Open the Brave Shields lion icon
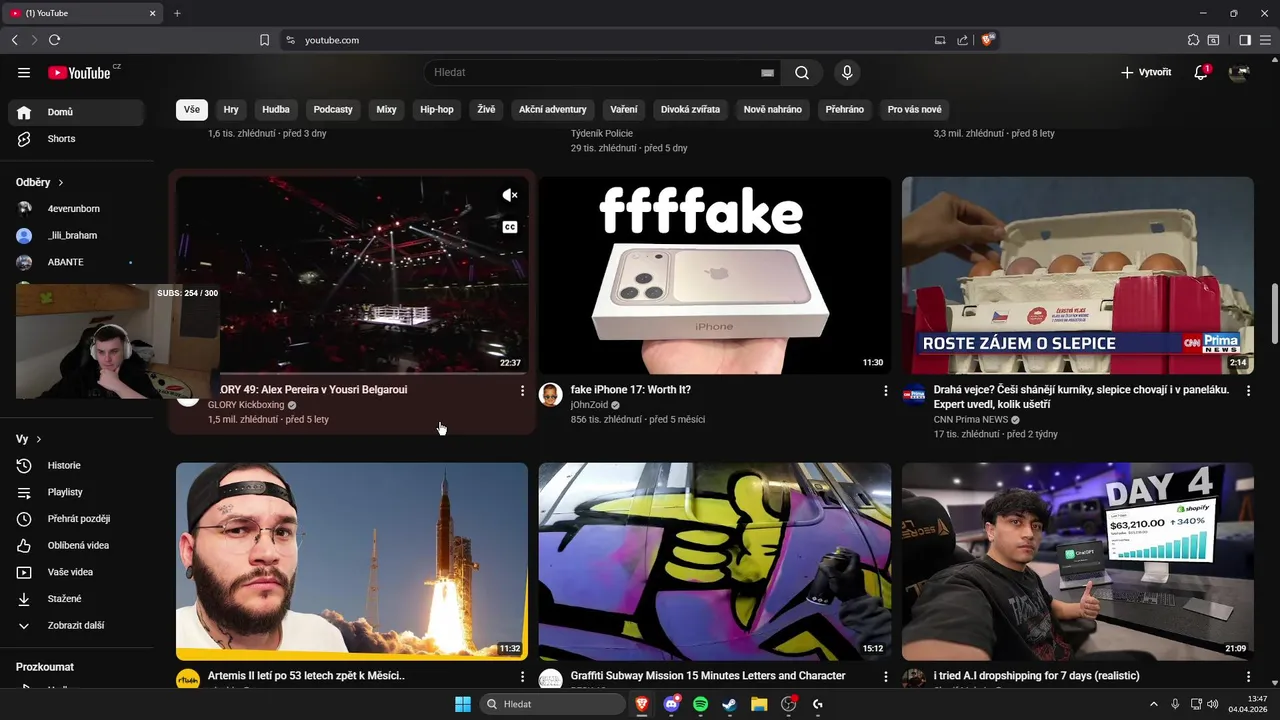 click(x=988, y=40)
